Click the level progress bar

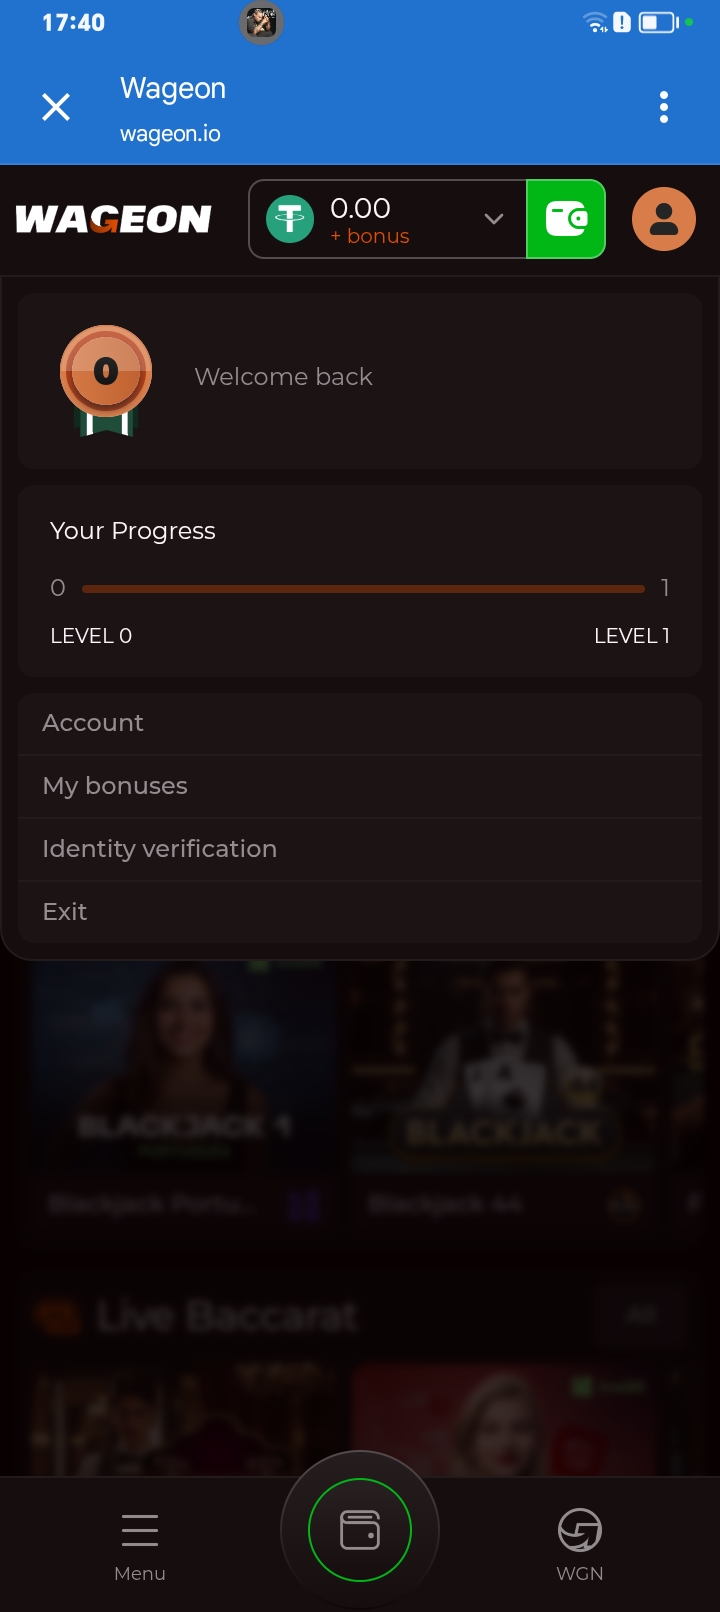point(363,589)
